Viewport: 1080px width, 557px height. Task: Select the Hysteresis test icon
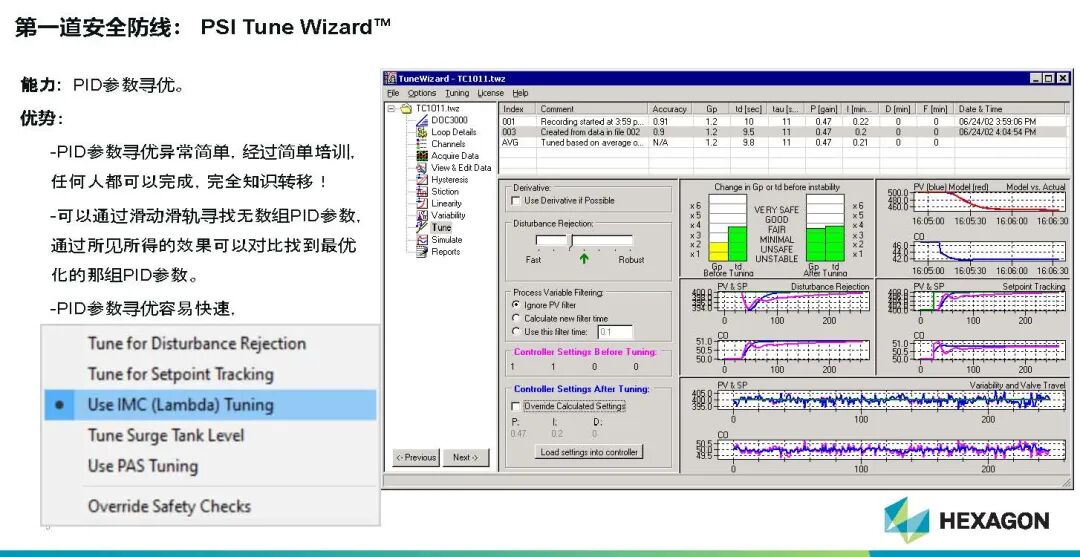(x=422, y=180)
